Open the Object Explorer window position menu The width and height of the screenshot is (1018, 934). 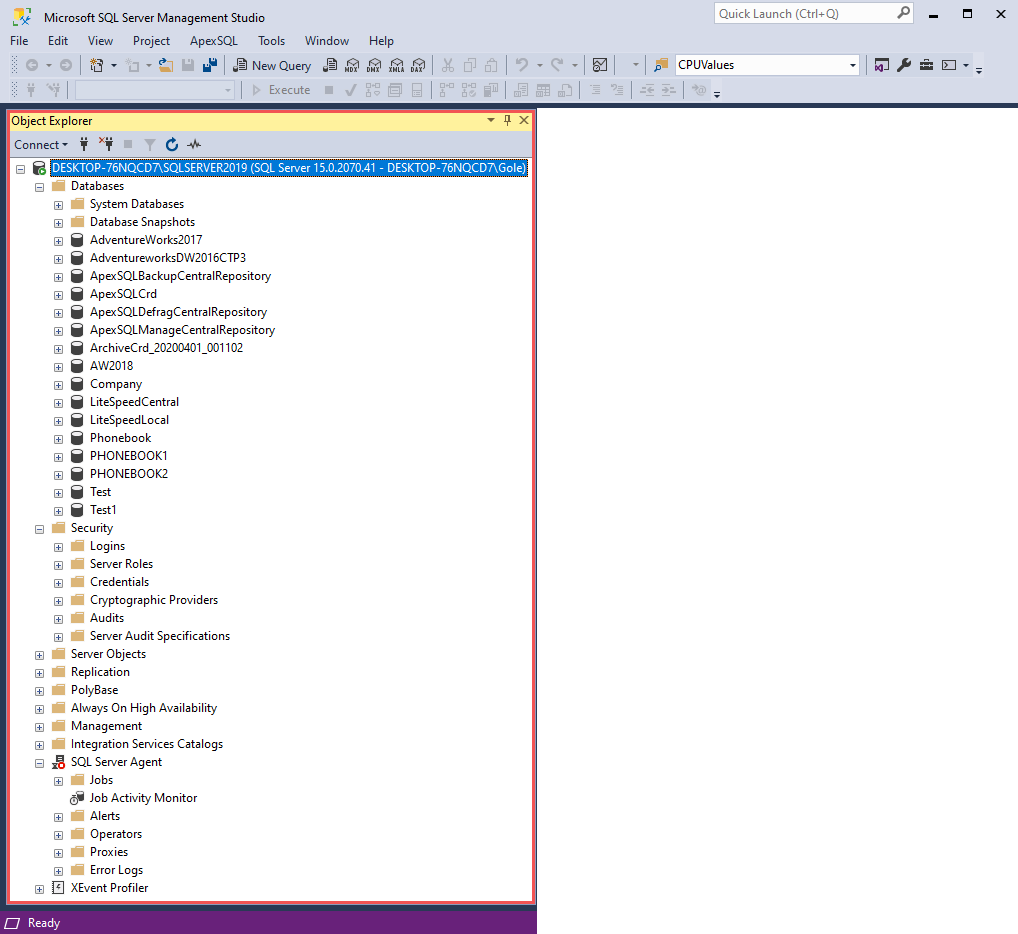[x=491, y=120]
